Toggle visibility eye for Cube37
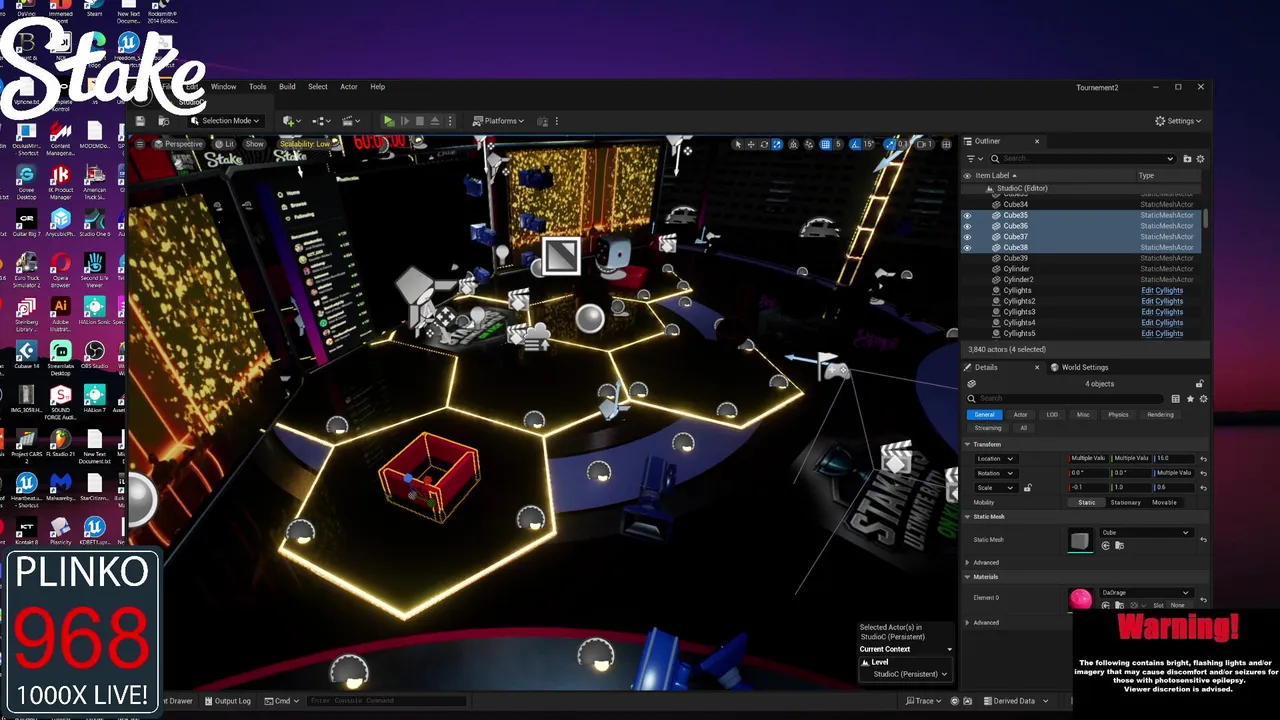 pyautogui.click(x=967, y=237)
